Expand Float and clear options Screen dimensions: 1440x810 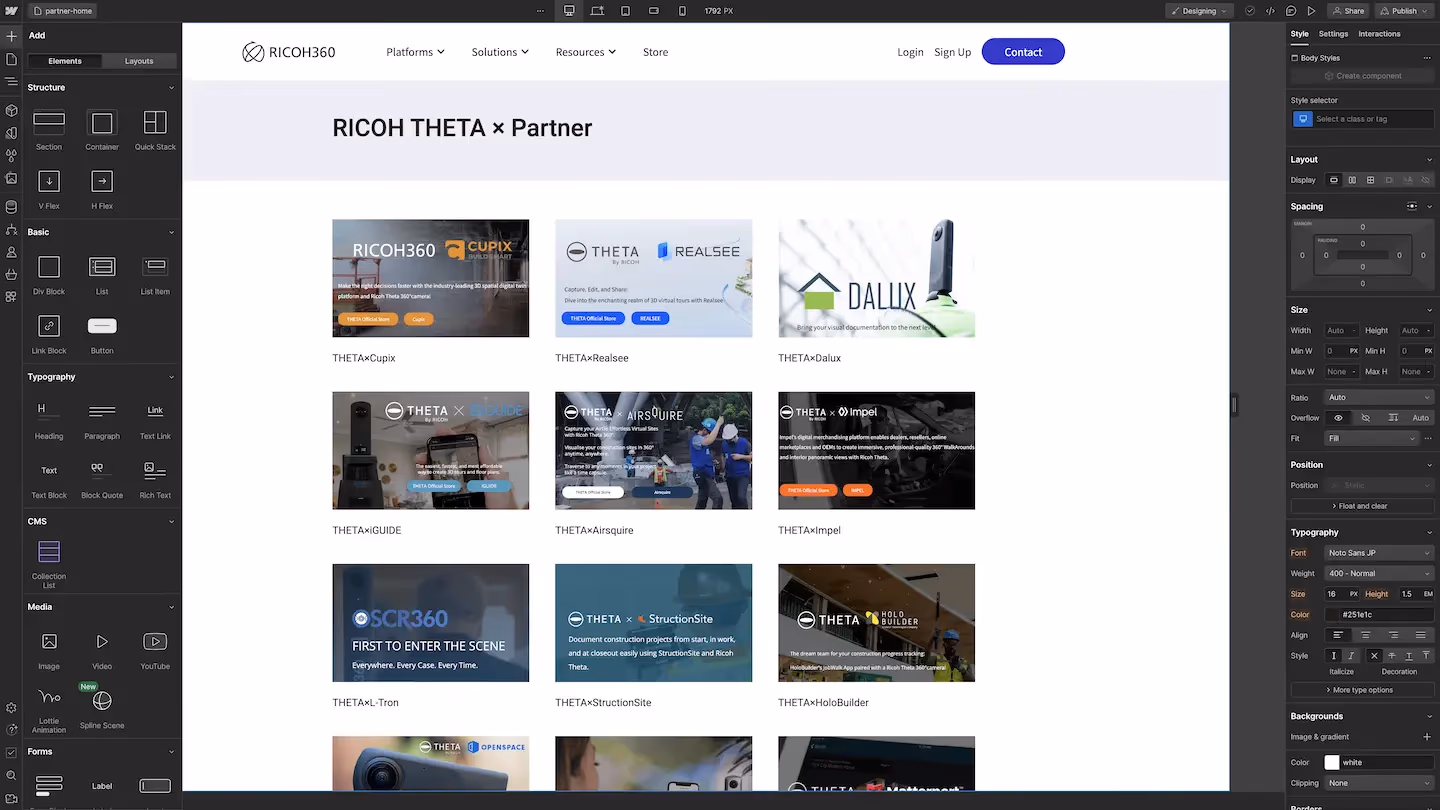pyautogui.click(x=1362, y=506)
